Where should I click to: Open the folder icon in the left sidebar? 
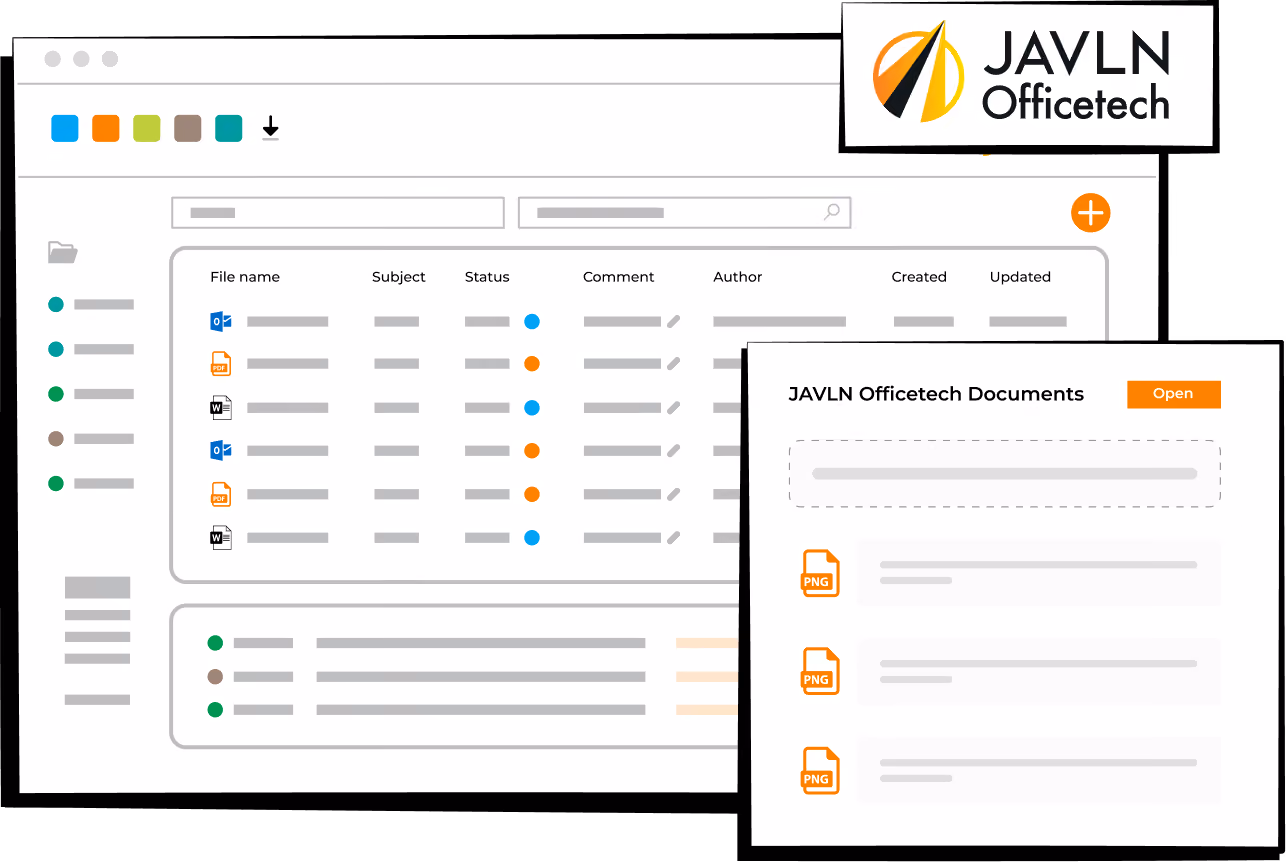63,252
